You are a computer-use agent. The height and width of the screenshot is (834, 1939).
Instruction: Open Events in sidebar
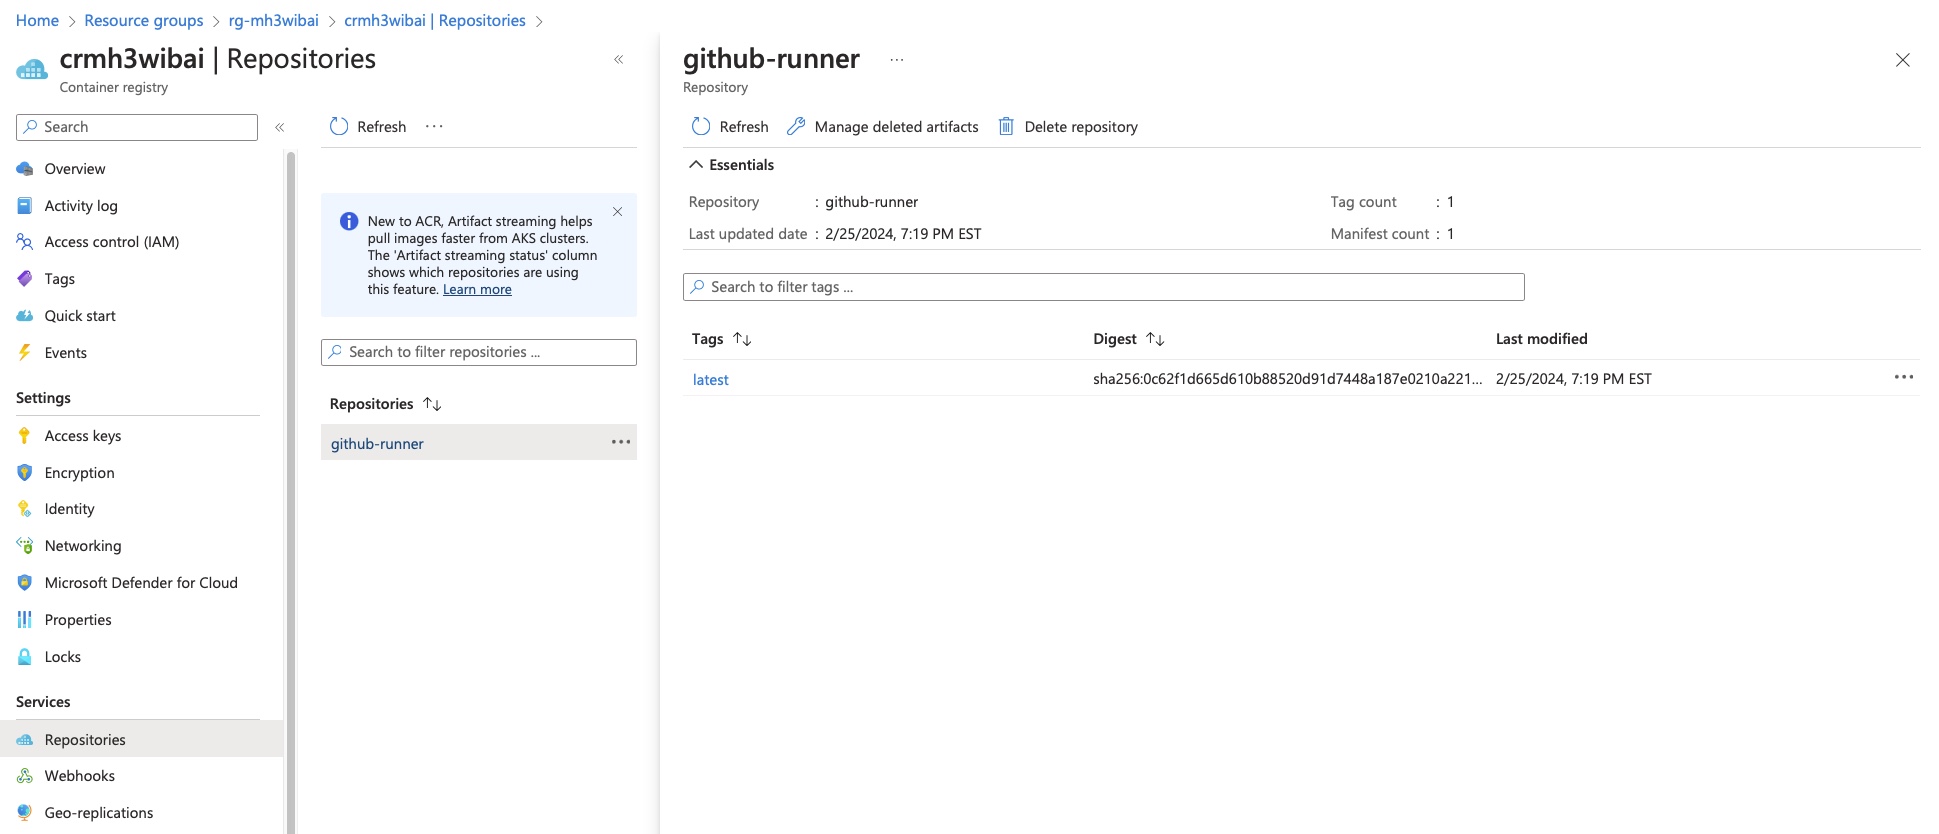(x=65, y=353)
